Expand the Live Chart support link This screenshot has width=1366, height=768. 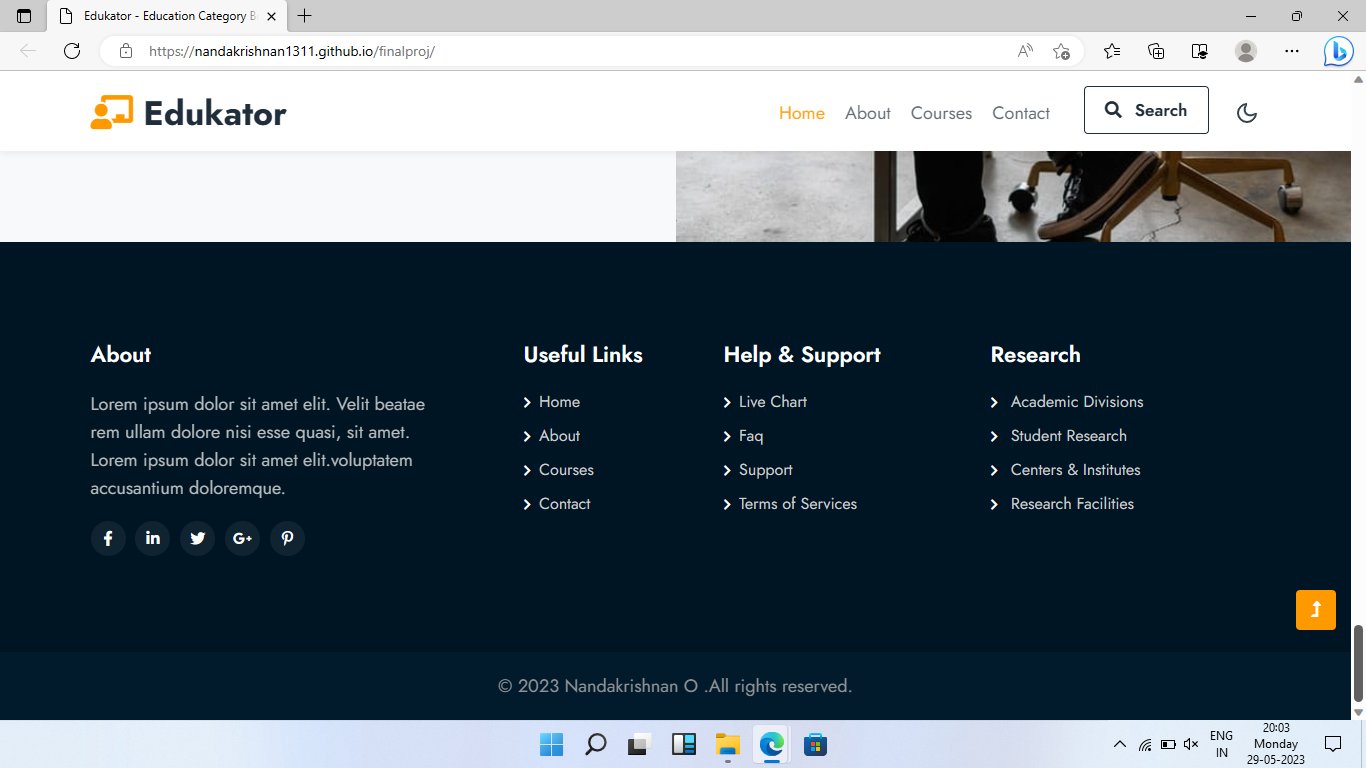coord(771,402)
